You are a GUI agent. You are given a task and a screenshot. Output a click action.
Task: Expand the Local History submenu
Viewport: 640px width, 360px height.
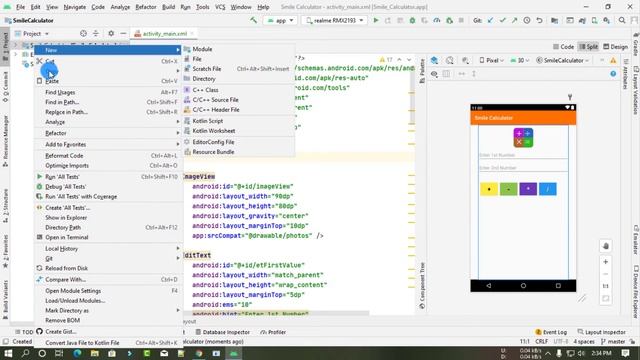coord(108,249)
